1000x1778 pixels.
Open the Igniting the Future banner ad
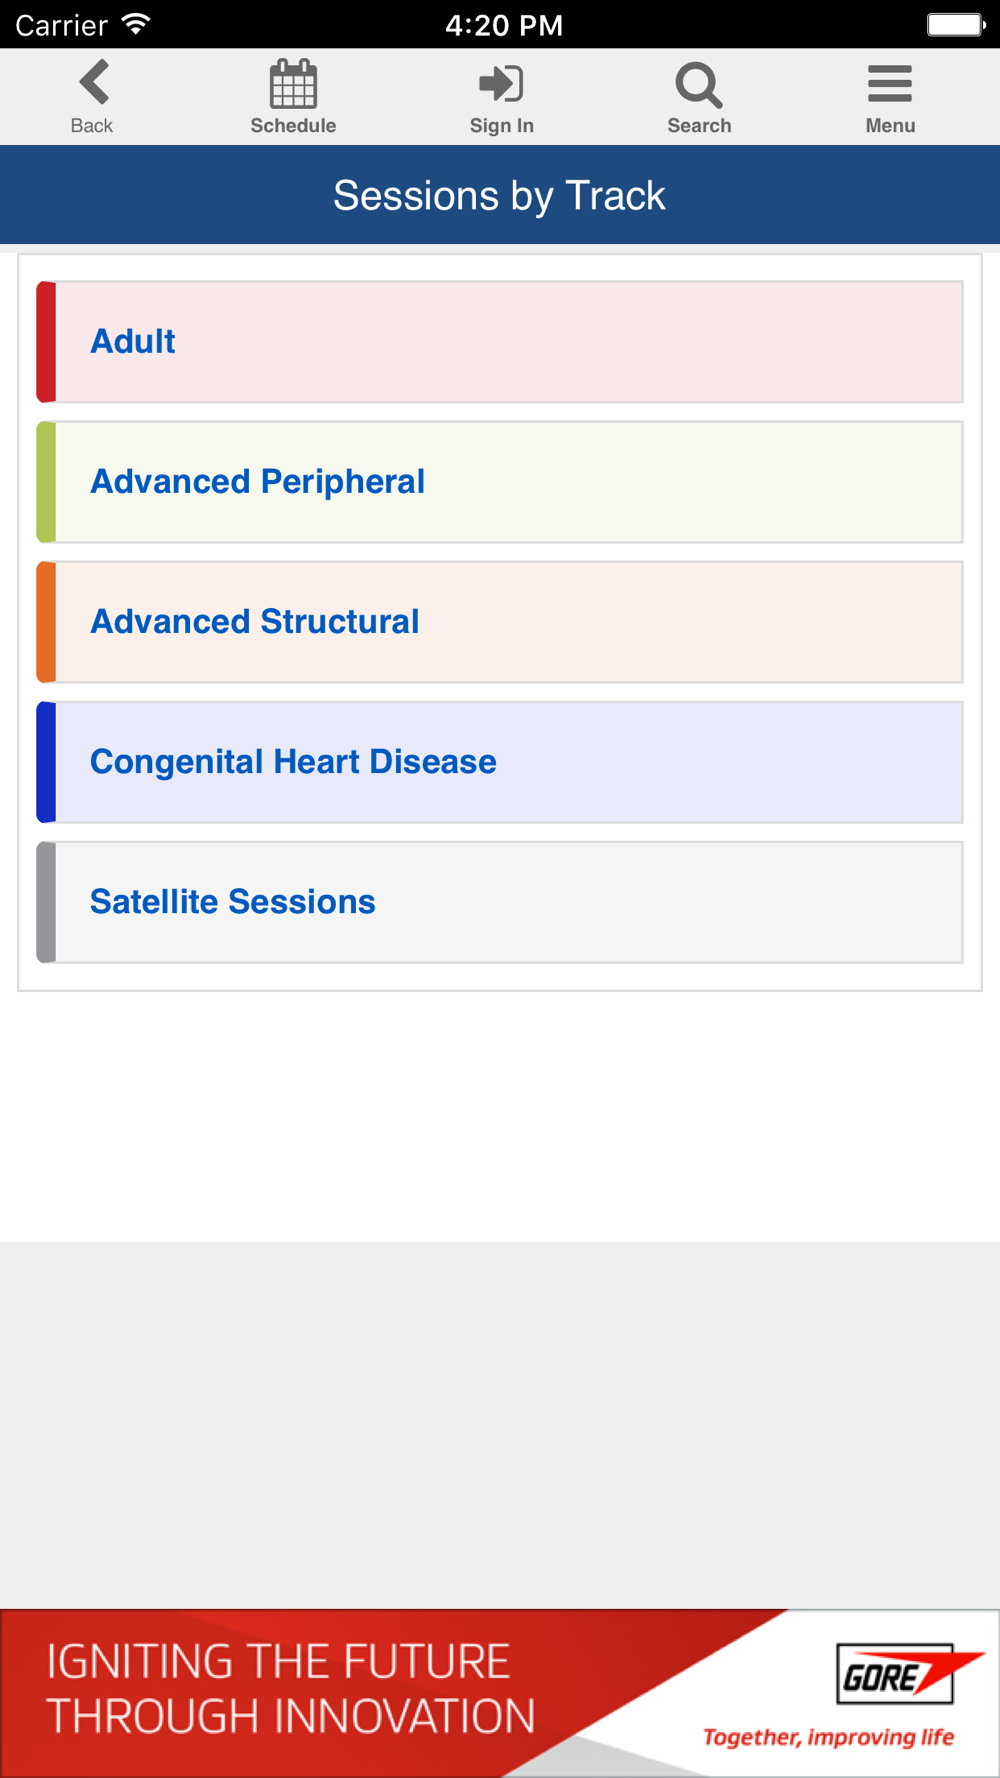(x=500, y=1693)
